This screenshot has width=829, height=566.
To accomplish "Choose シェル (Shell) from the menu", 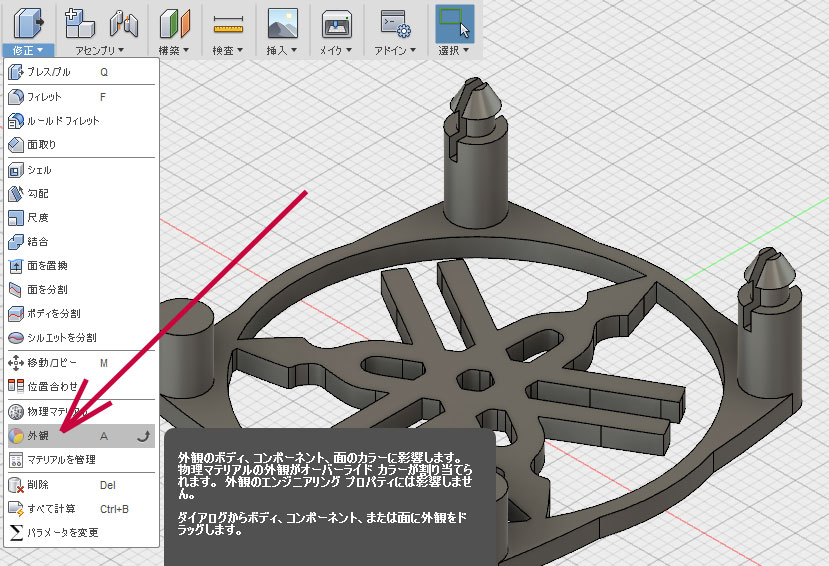I will click(39, 170).
